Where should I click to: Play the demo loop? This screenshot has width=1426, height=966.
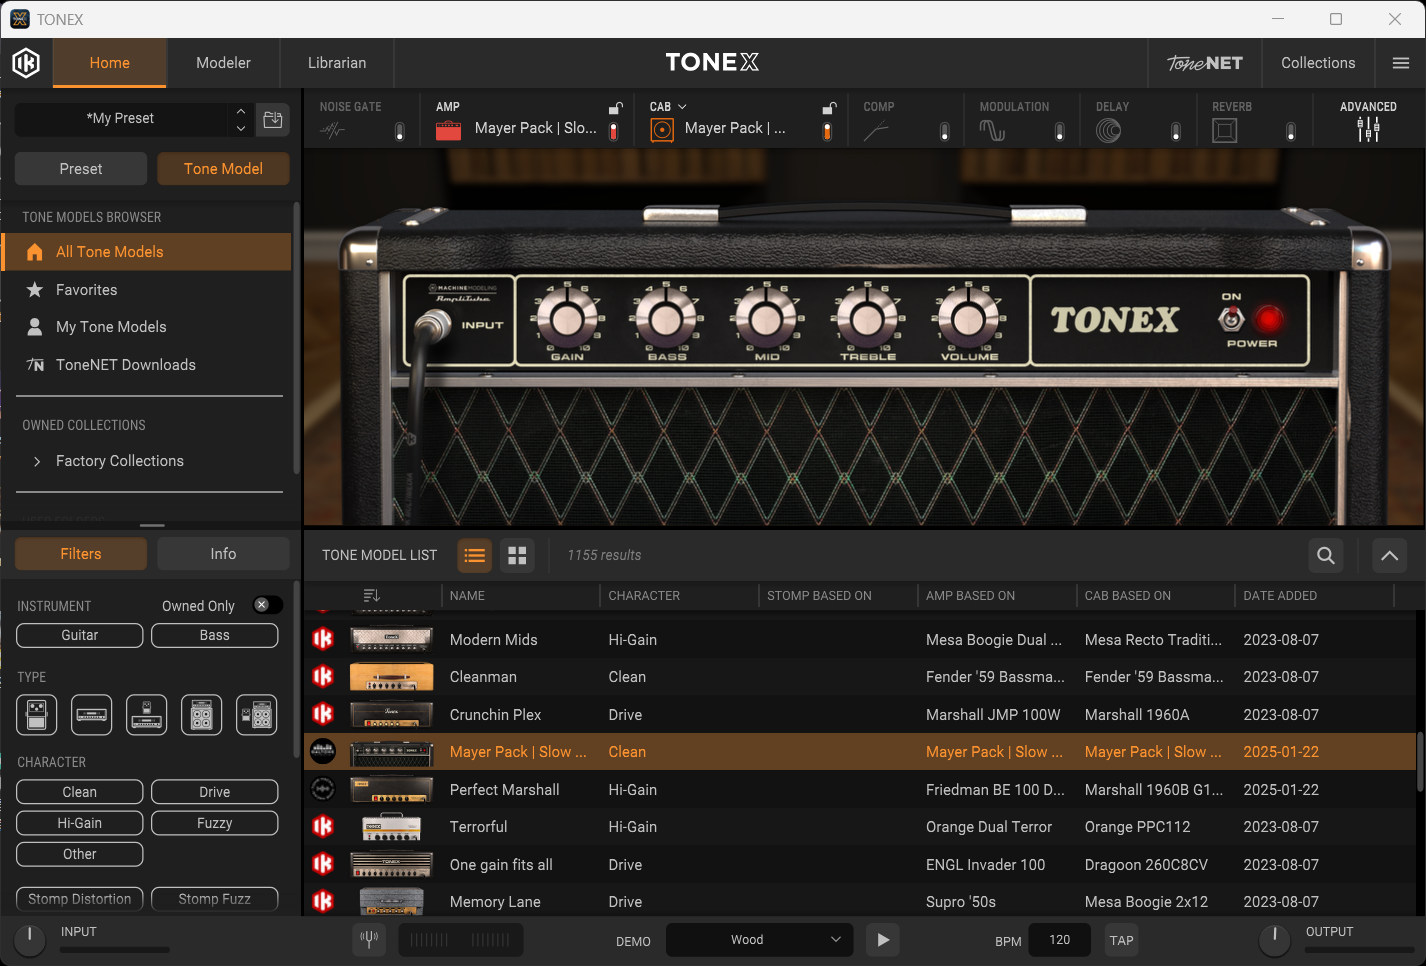[882, 940]
